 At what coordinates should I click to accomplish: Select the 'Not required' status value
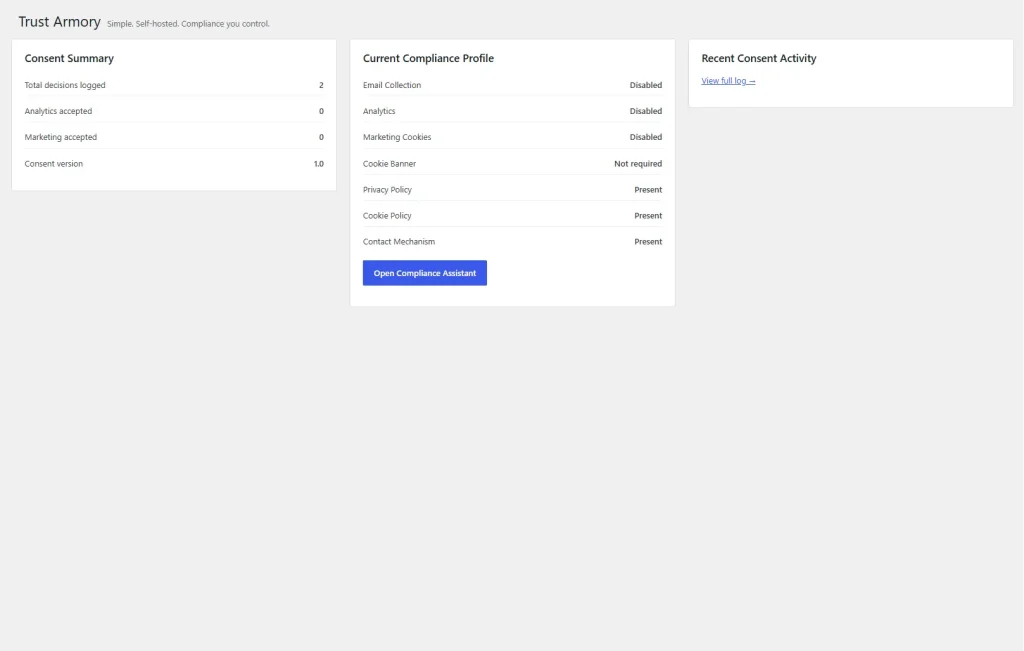638,164
